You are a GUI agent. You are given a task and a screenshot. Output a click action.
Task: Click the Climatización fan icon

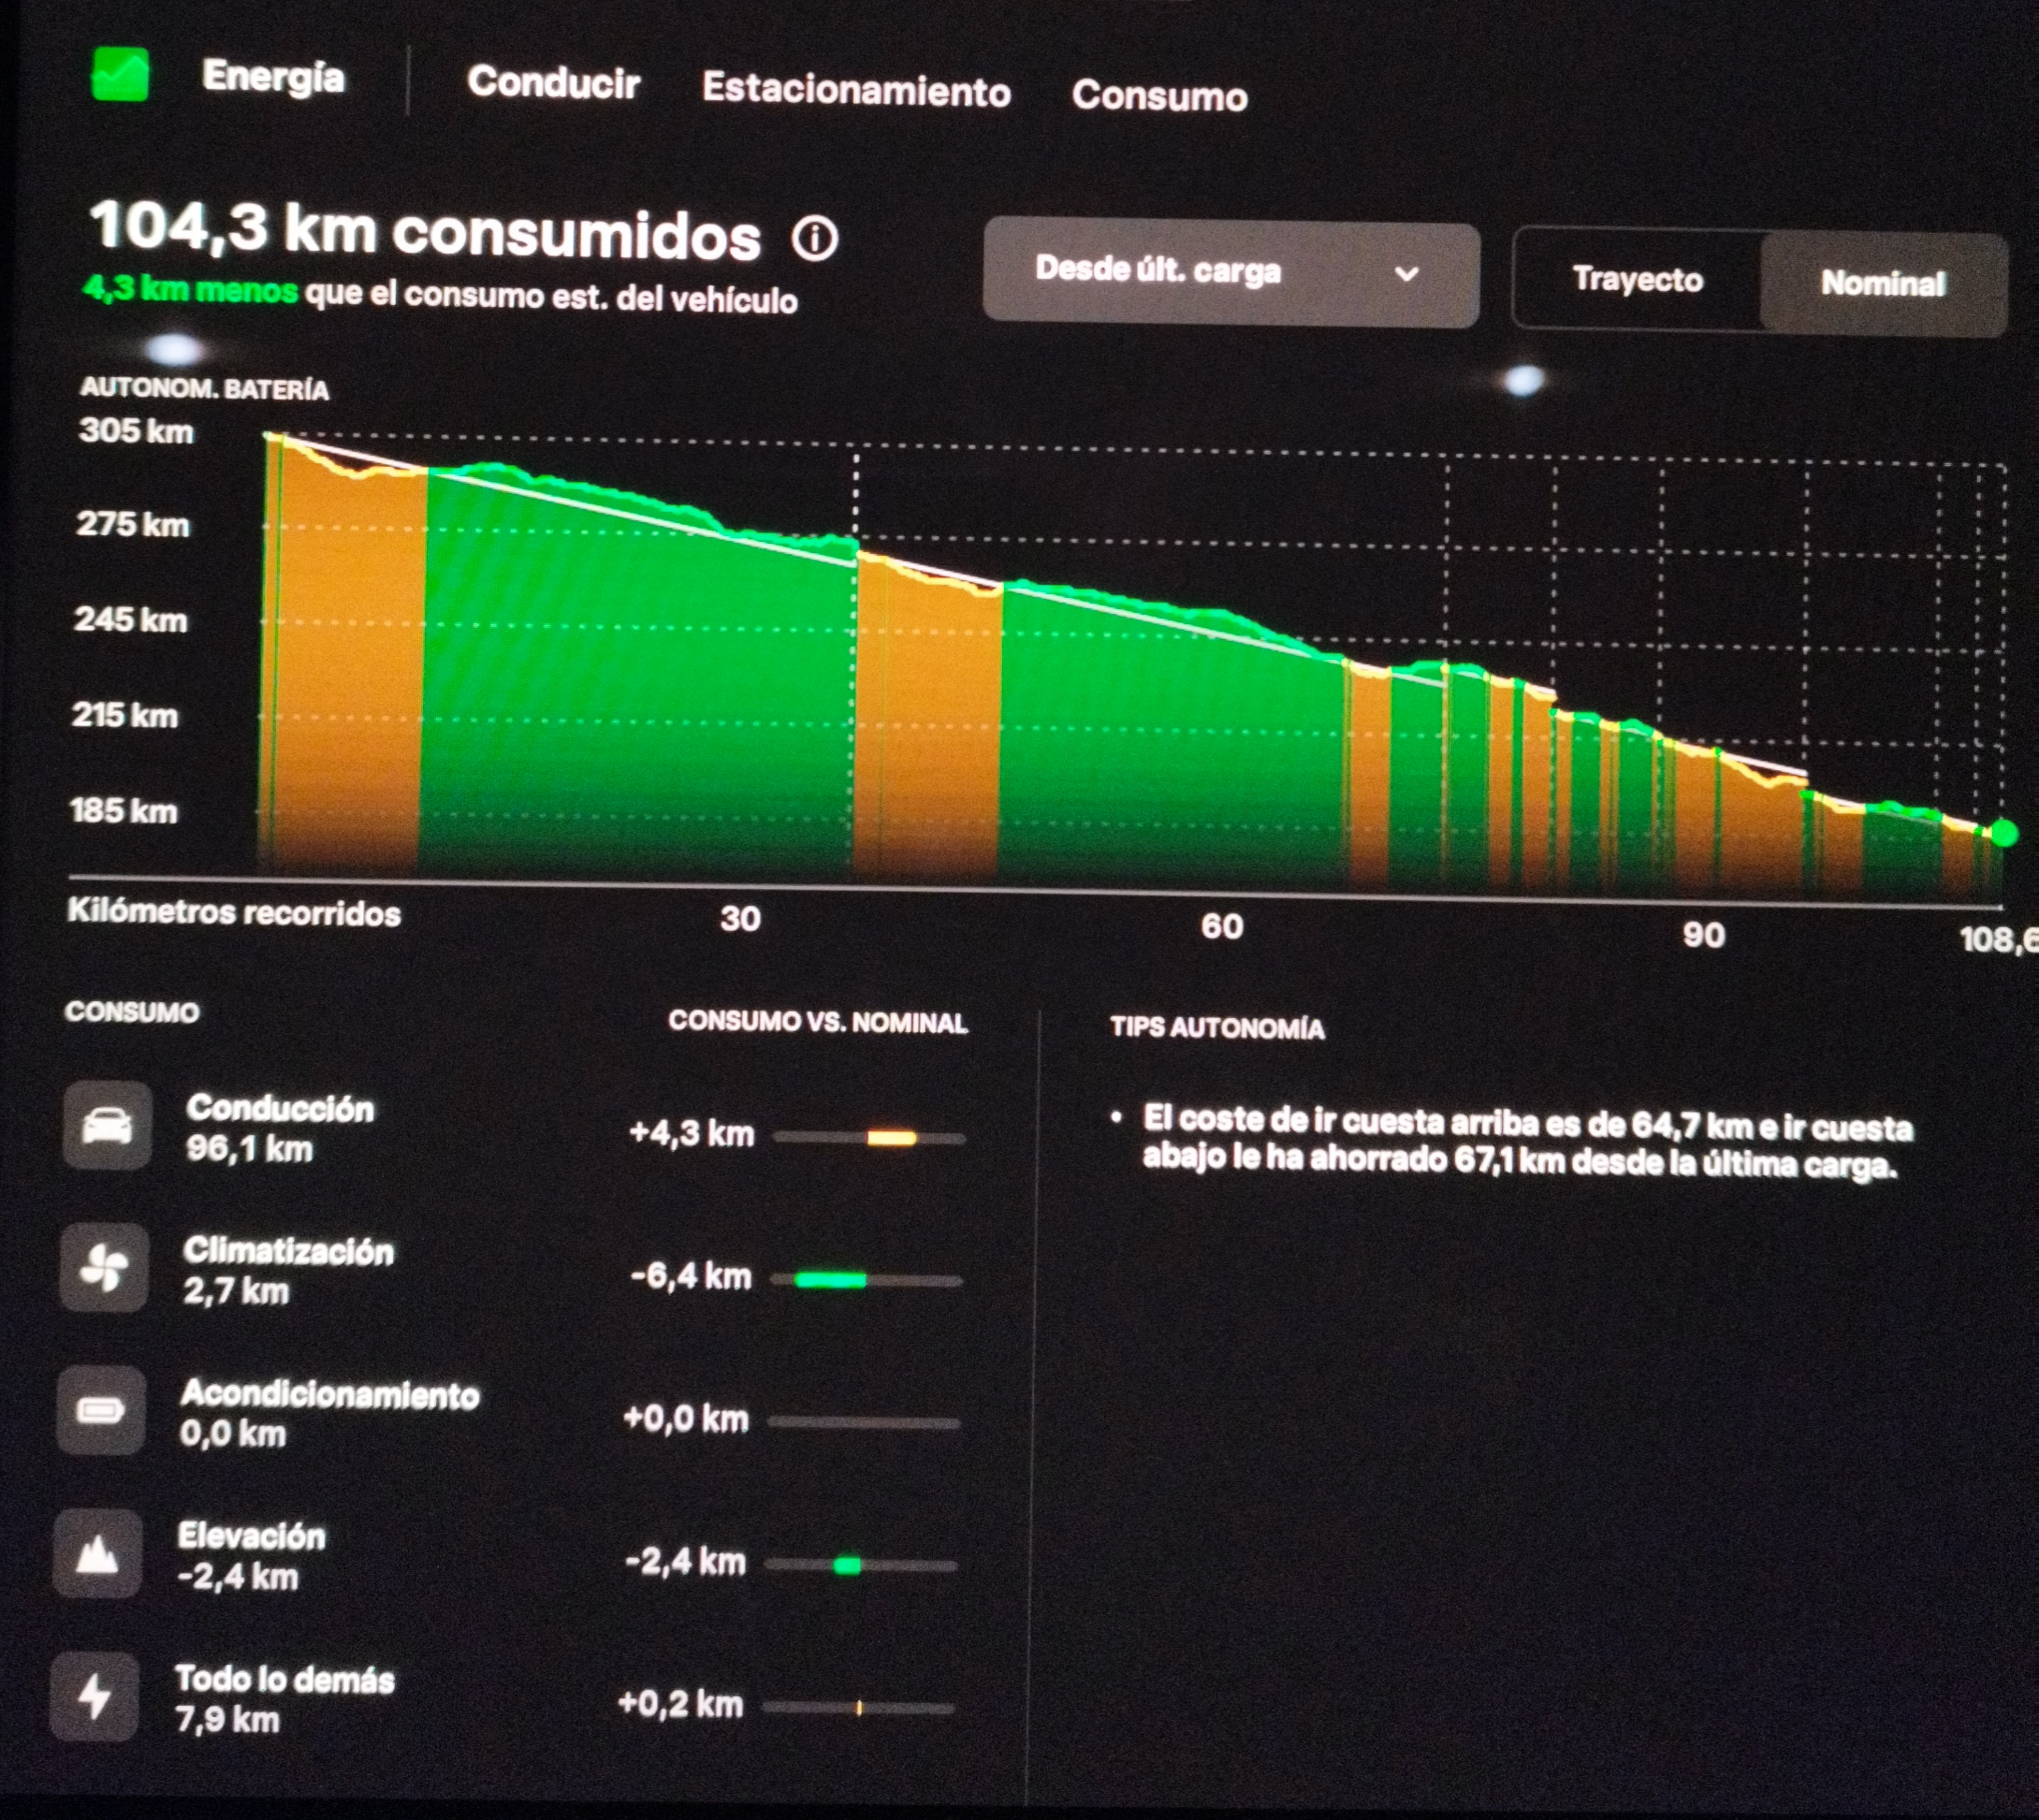[103, 1269]
